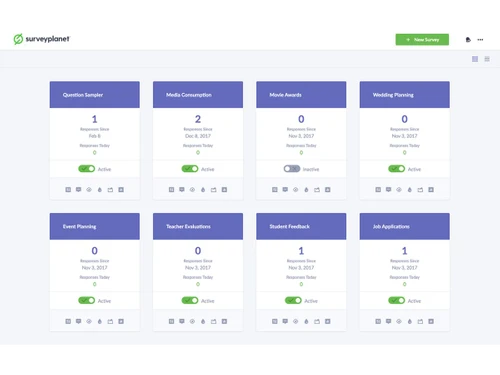The height and width of the screenshot is (375, 500).
Task: Click Movie Awards' share folder icon
Action: point(317,190)
